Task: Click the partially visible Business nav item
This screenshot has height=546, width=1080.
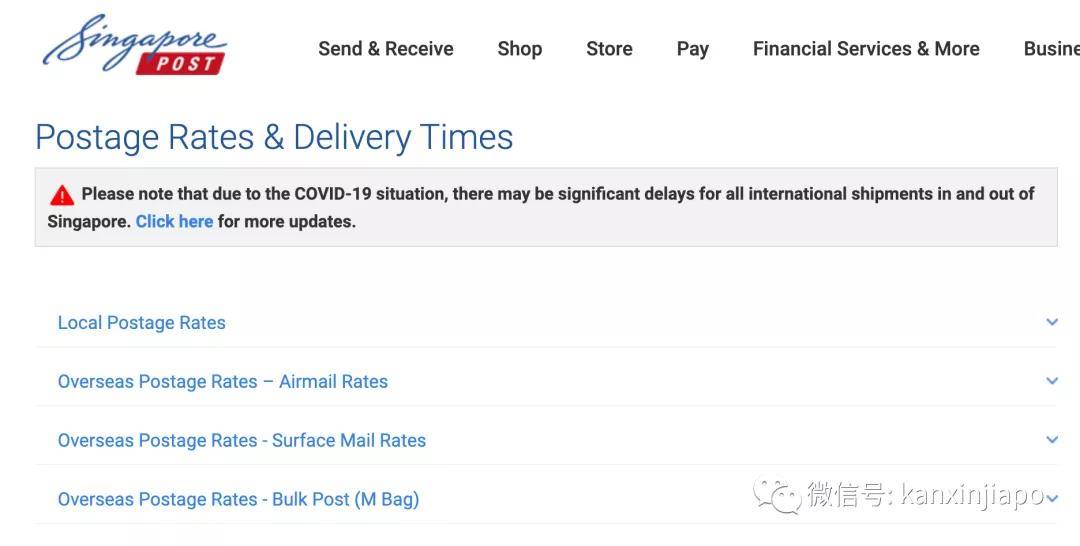Action: pyautogui.click(x=1050, y=49)
